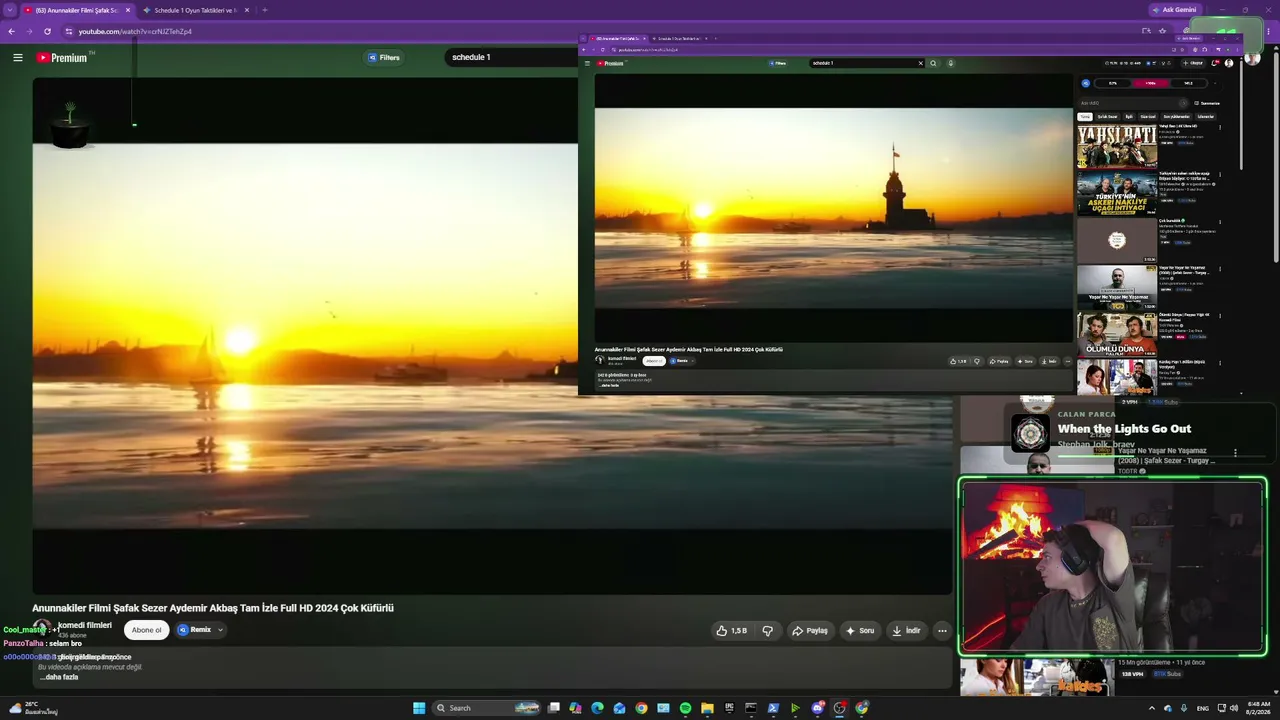The image size is (1280, 720).
Task: Click the microphone icon in the system tray
Action: (x=1184, y=708)
